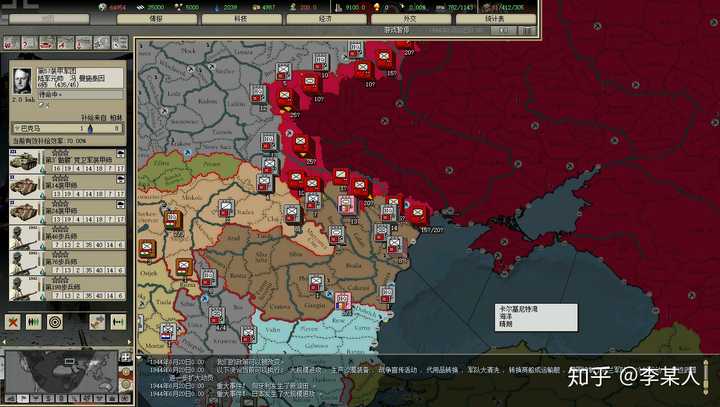Click the blank button left of 情报
720x407 pixels.
[x=49, y=19]
